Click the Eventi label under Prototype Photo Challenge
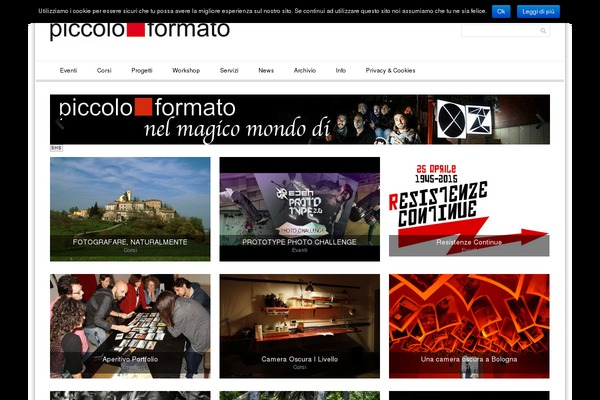 click(x=300, y=250)
